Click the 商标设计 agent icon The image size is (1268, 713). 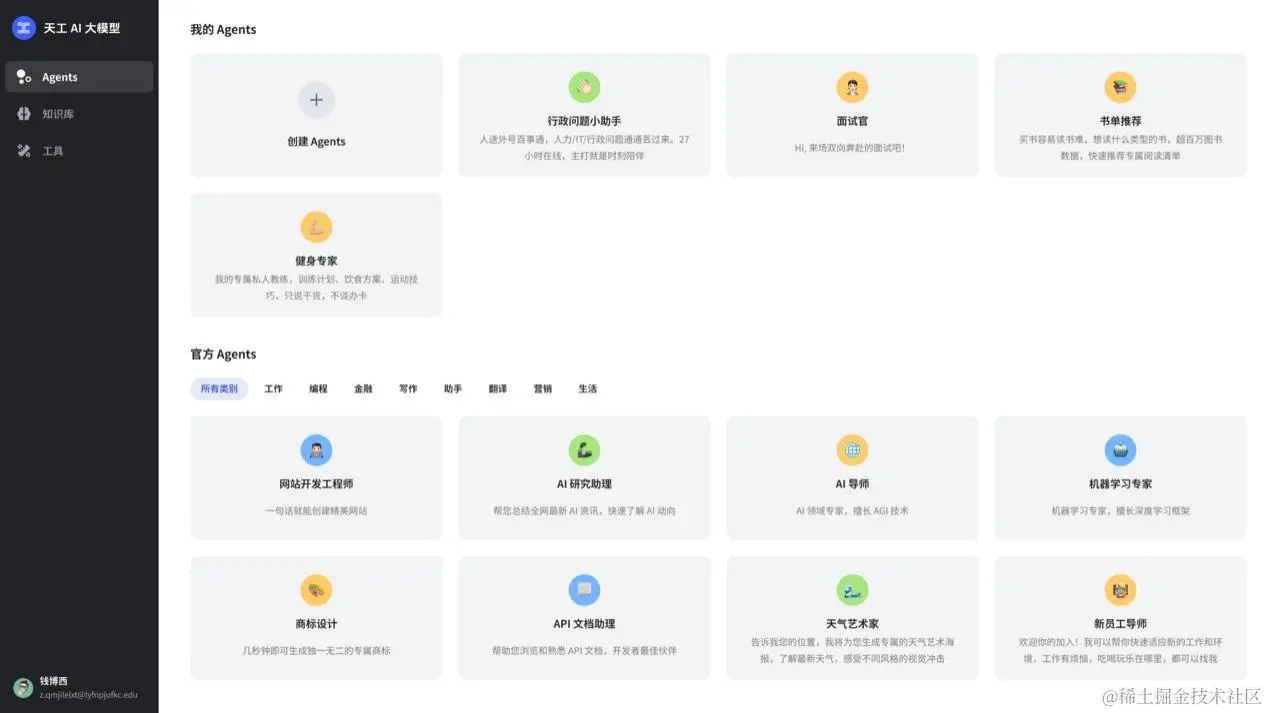pos(316,590)
